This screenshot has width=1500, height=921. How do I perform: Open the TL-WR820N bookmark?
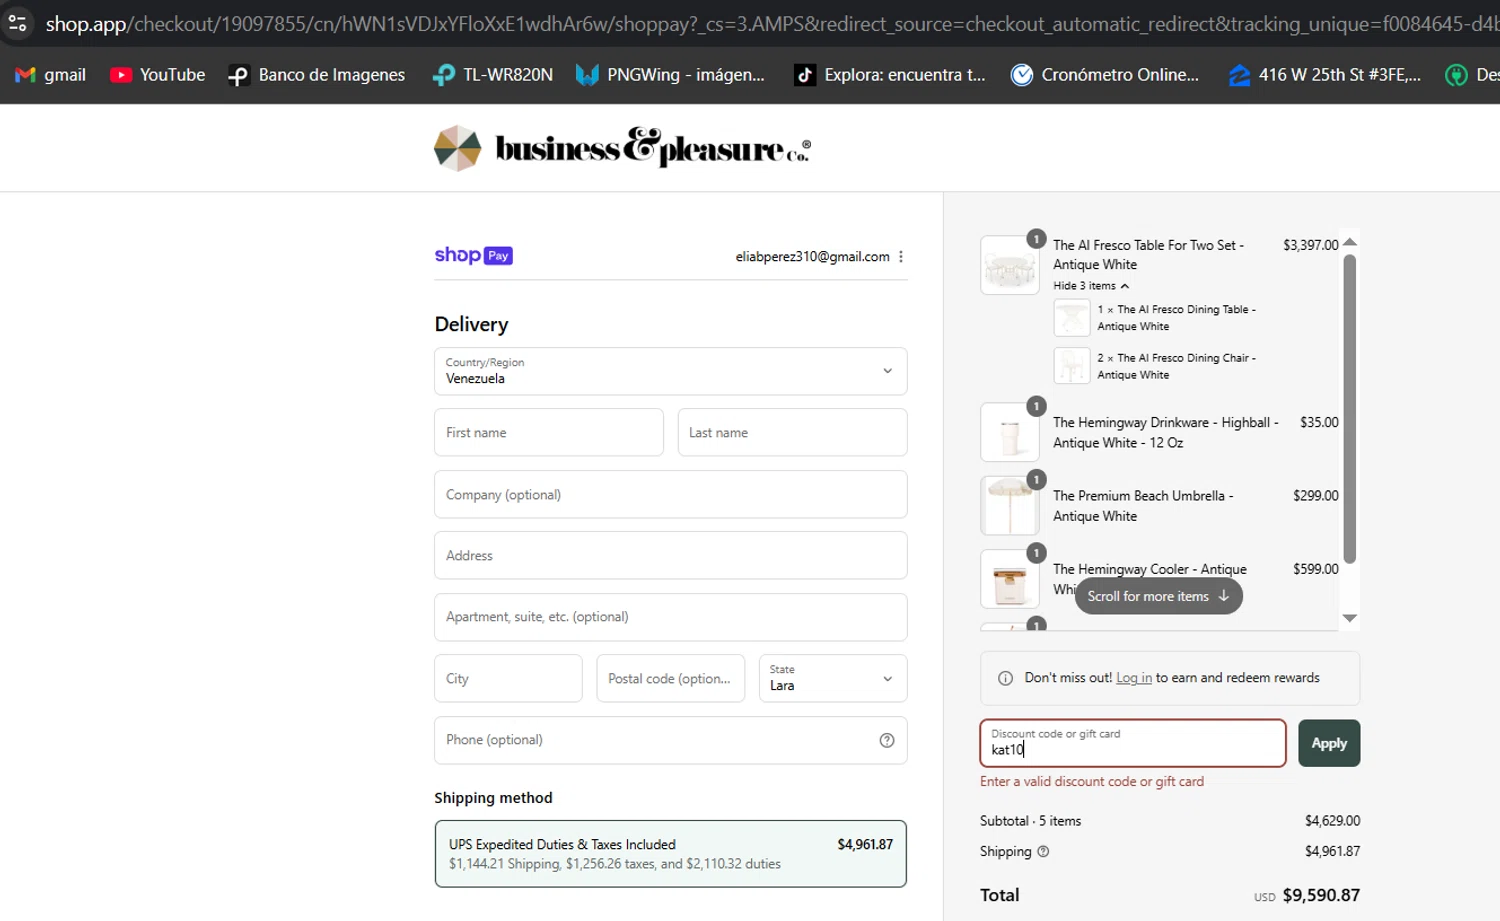click(492, 75)
